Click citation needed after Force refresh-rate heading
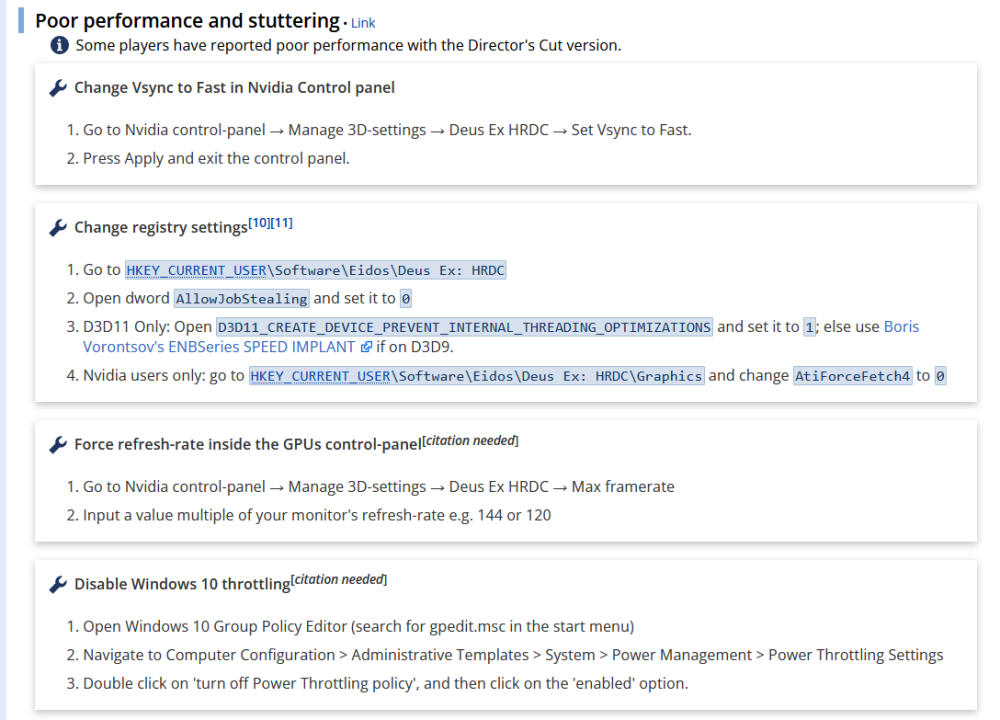The image size is (1000, 720). 471,440
